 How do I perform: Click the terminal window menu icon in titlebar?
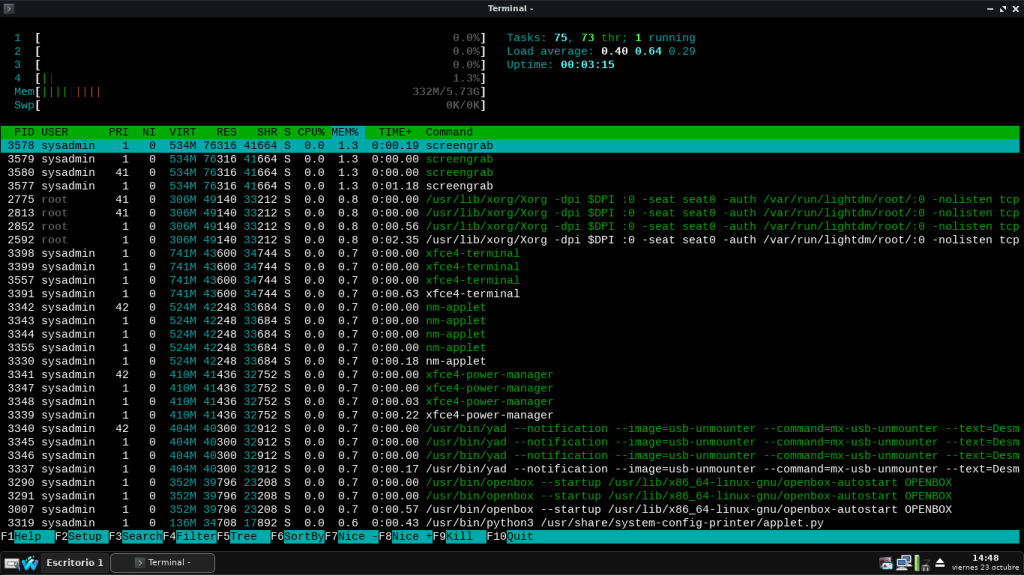pos(9,8)
